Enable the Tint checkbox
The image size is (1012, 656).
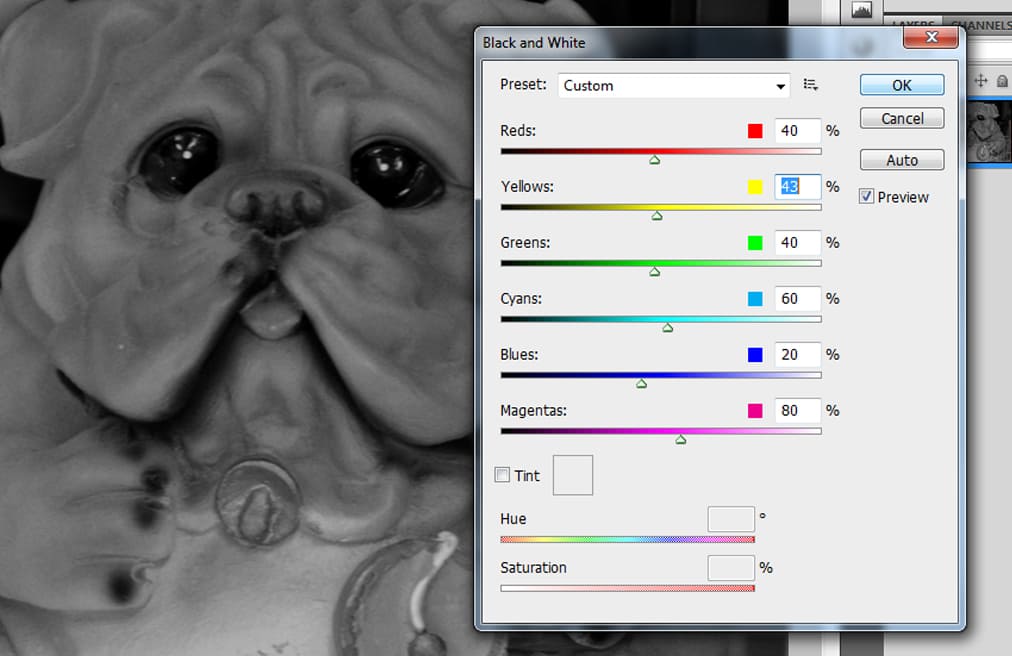(503, 475)
